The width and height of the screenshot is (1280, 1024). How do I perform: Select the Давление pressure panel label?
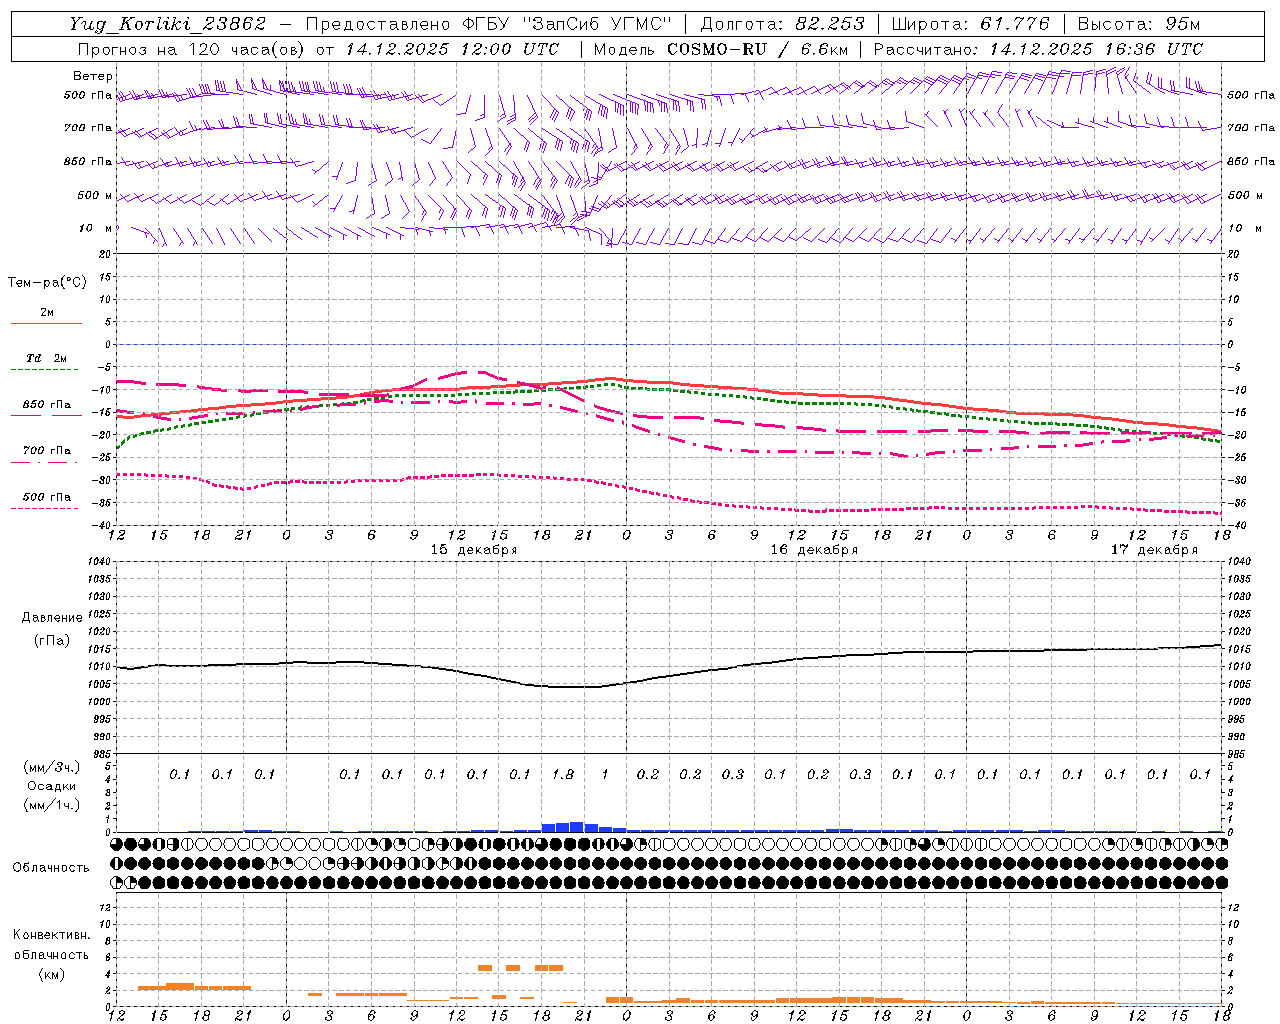click(x=52, y=618)
